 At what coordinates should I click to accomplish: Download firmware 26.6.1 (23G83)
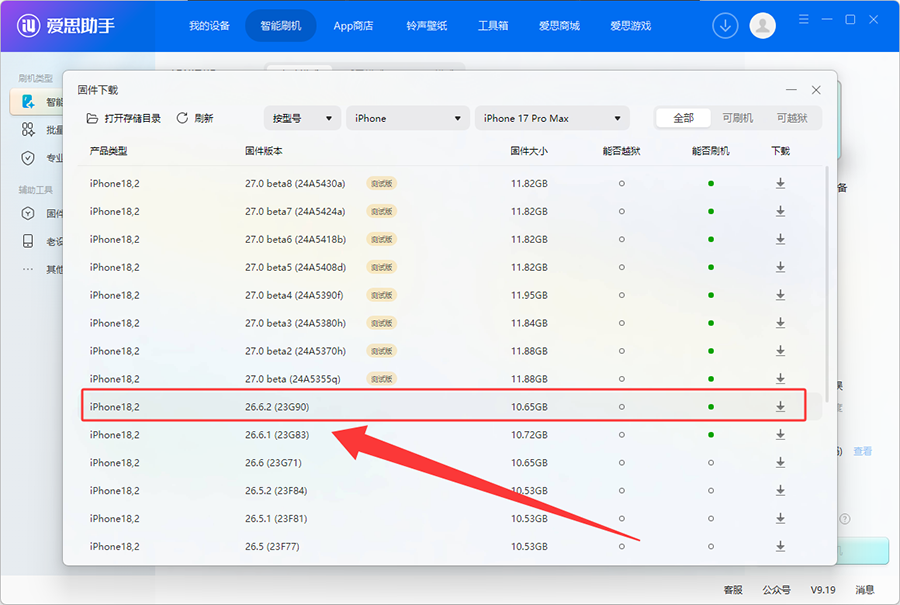coord(780,435)
